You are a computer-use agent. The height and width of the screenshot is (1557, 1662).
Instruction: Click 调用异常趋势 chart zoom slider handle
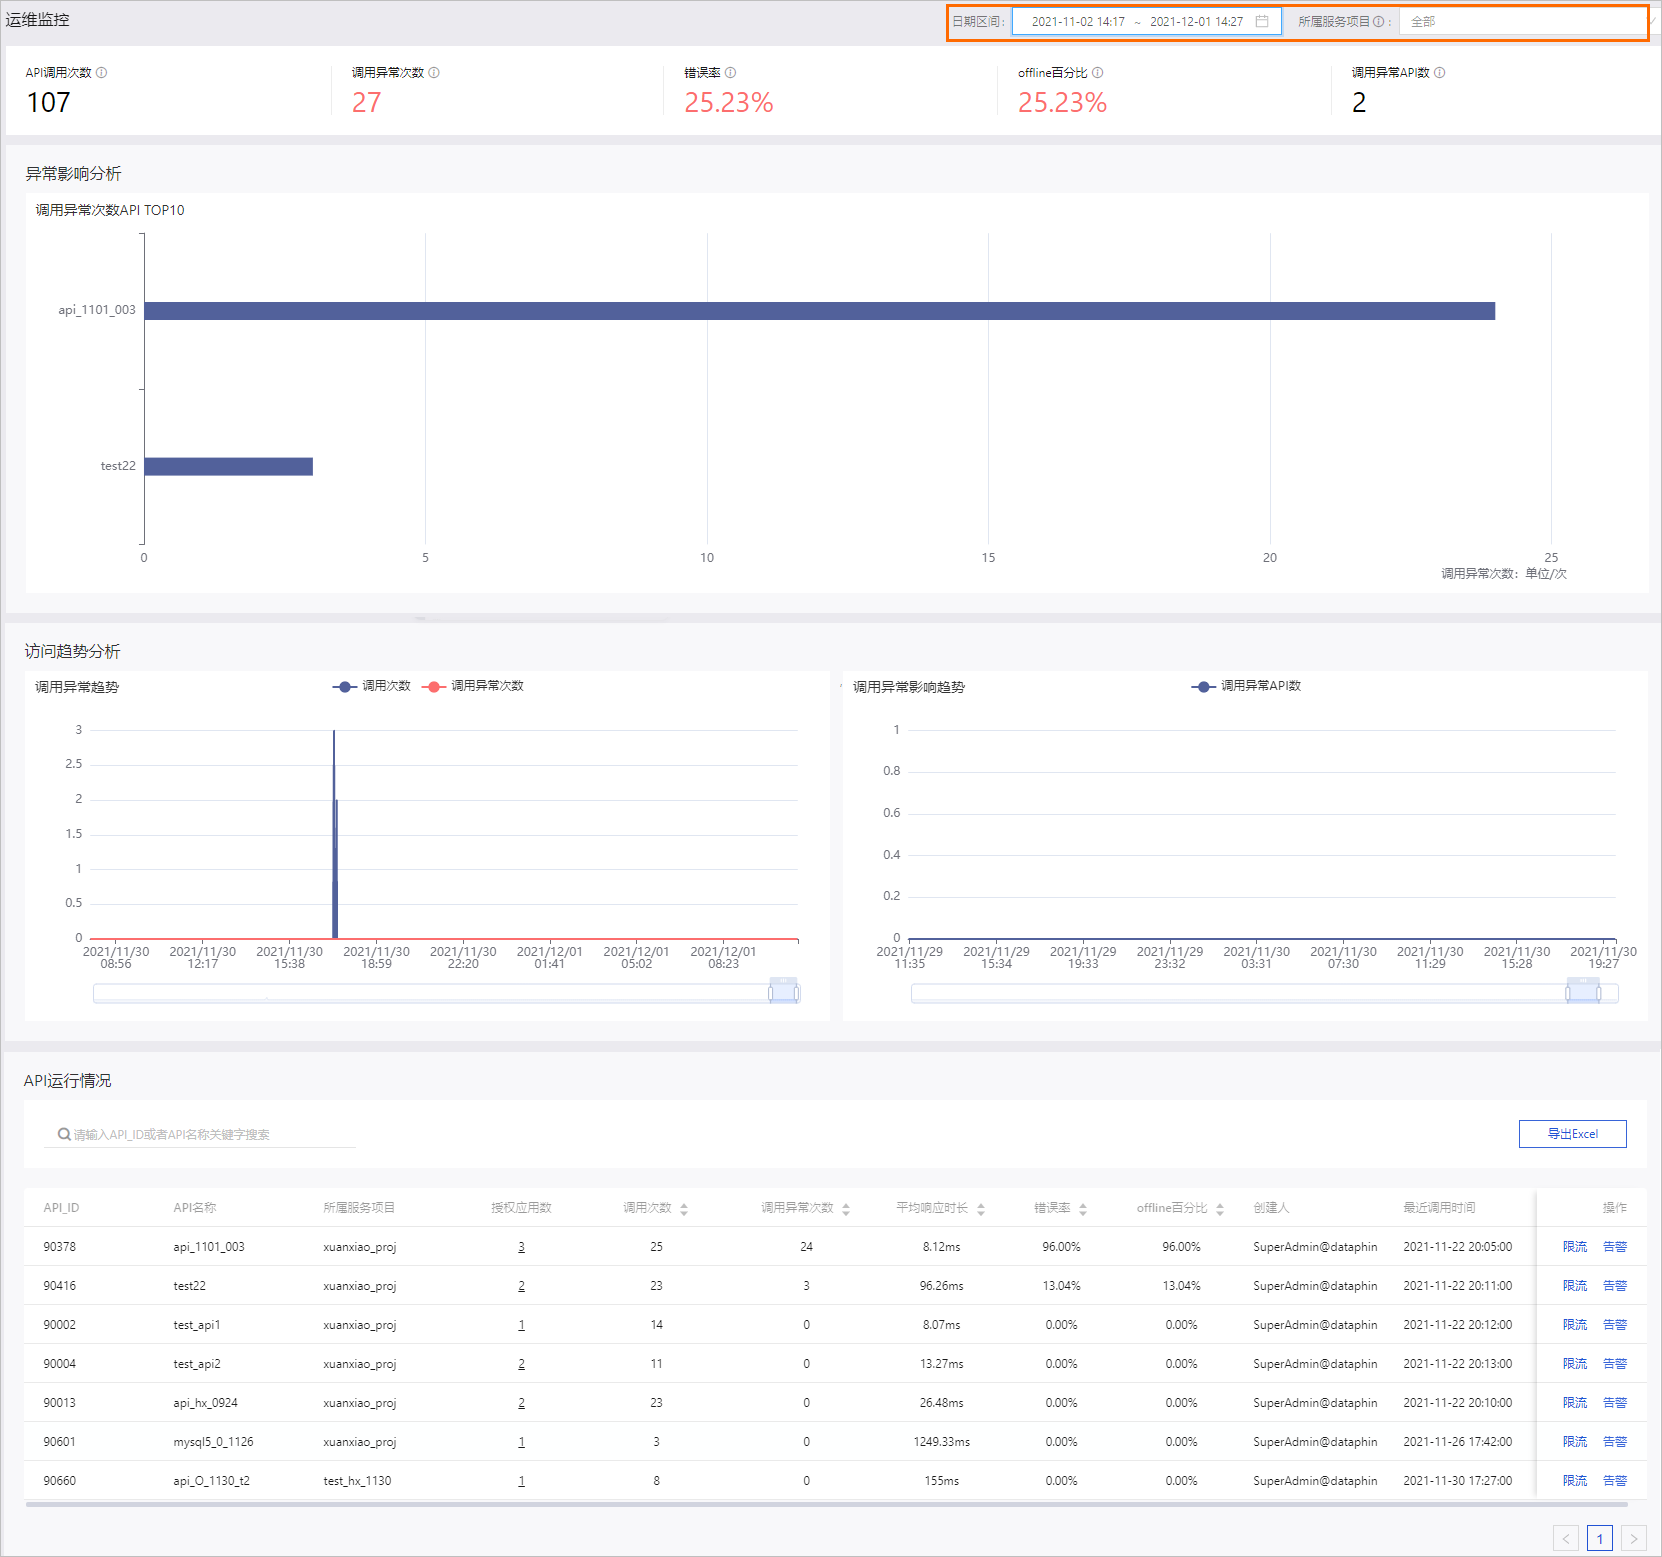tap(784, 992)
